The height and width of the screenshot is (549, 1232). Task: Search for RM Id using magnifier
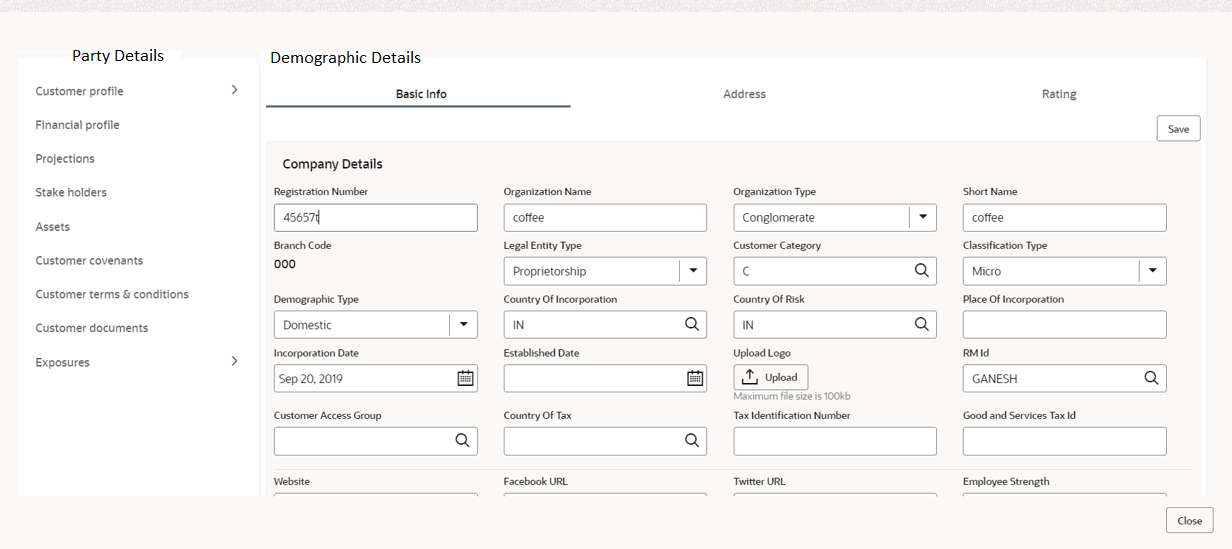[1151, 379]
